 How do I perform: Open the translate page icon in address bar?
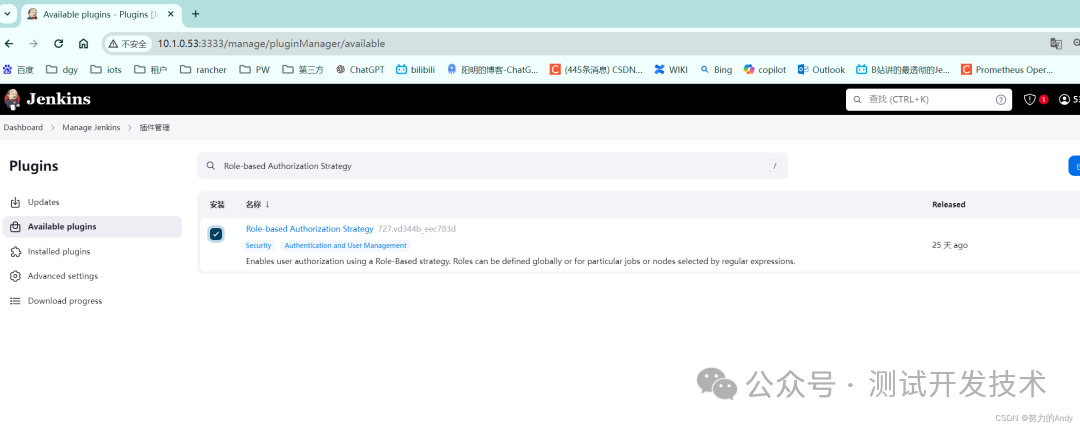click(x=1055, y=43)
